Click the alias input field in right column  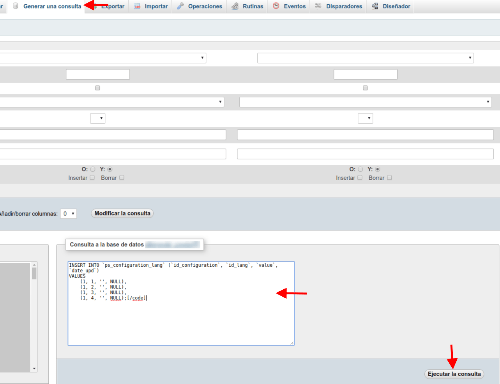(x=365, y=74)
